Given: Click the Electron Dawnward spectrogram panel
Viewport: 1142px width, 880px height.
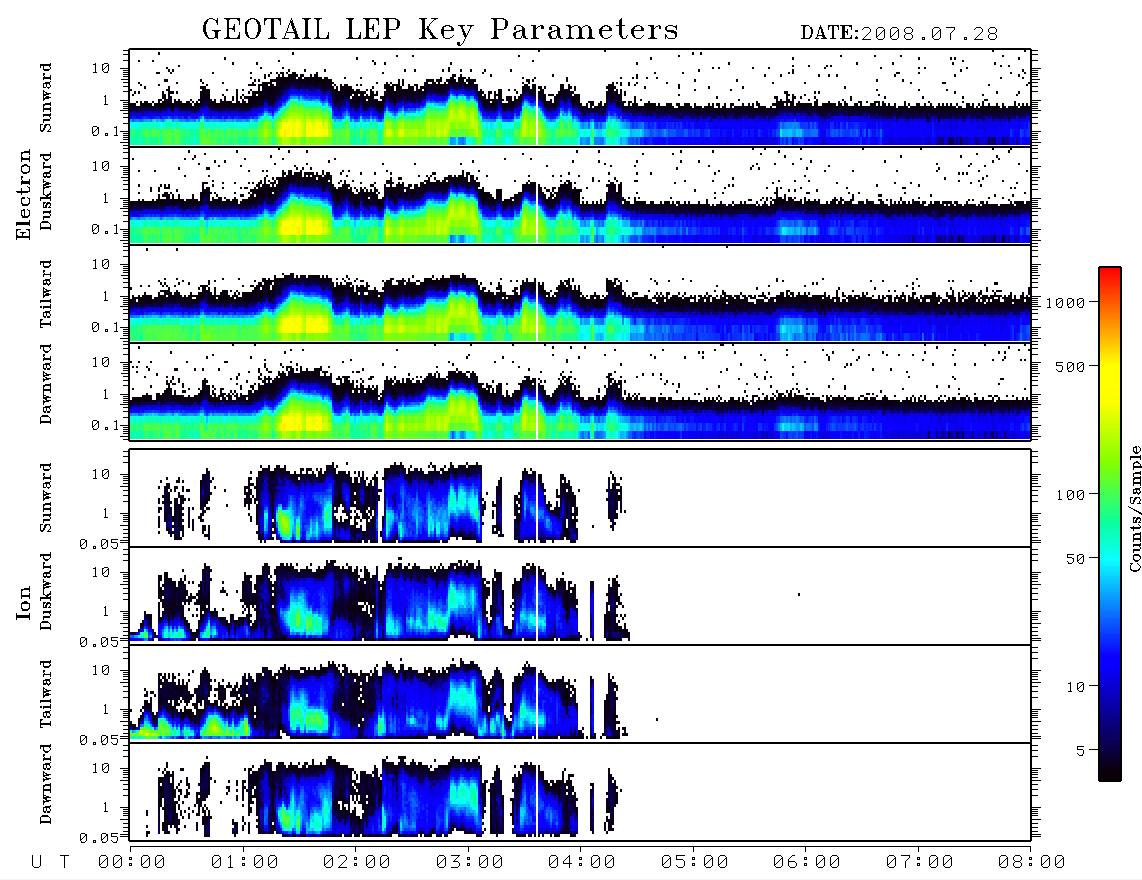Looking at the screenshot, I should pos(580,391).
